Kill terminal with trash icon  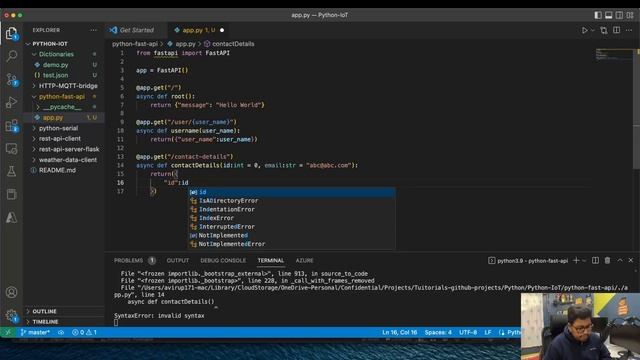pos(607,260)
